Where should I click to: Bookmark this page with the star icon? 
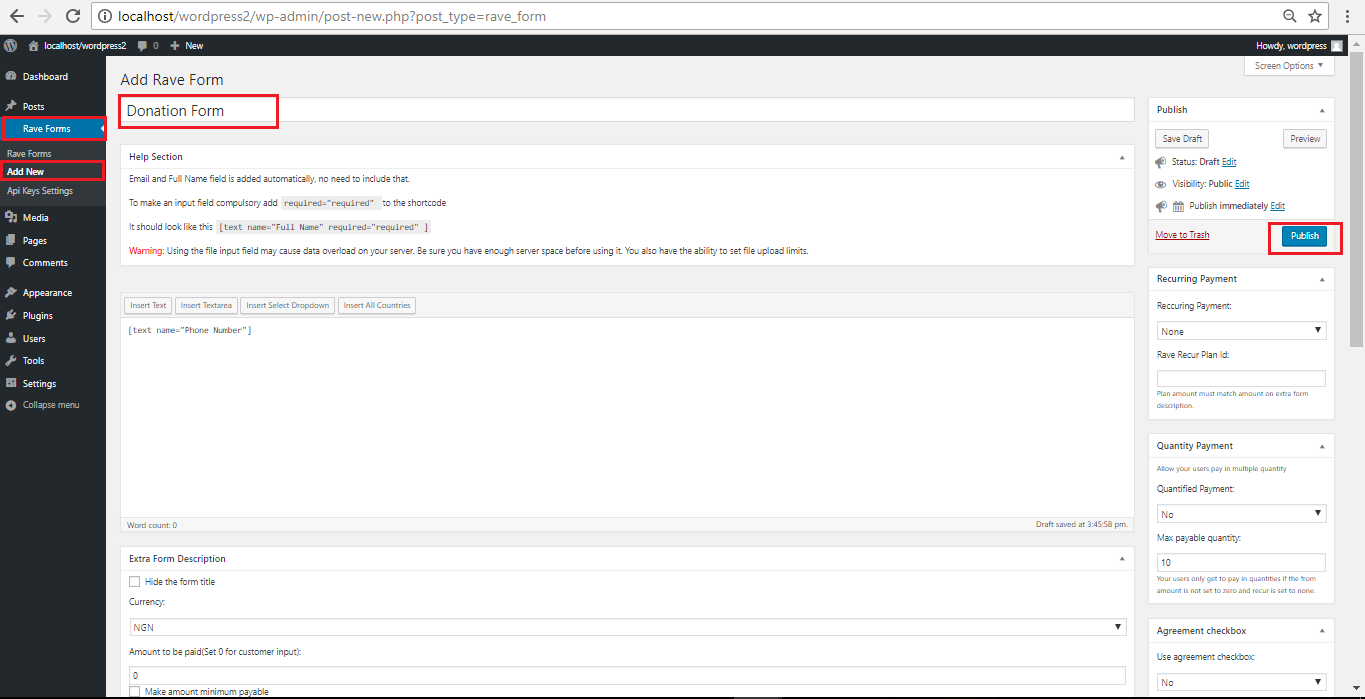(1315, 16)
